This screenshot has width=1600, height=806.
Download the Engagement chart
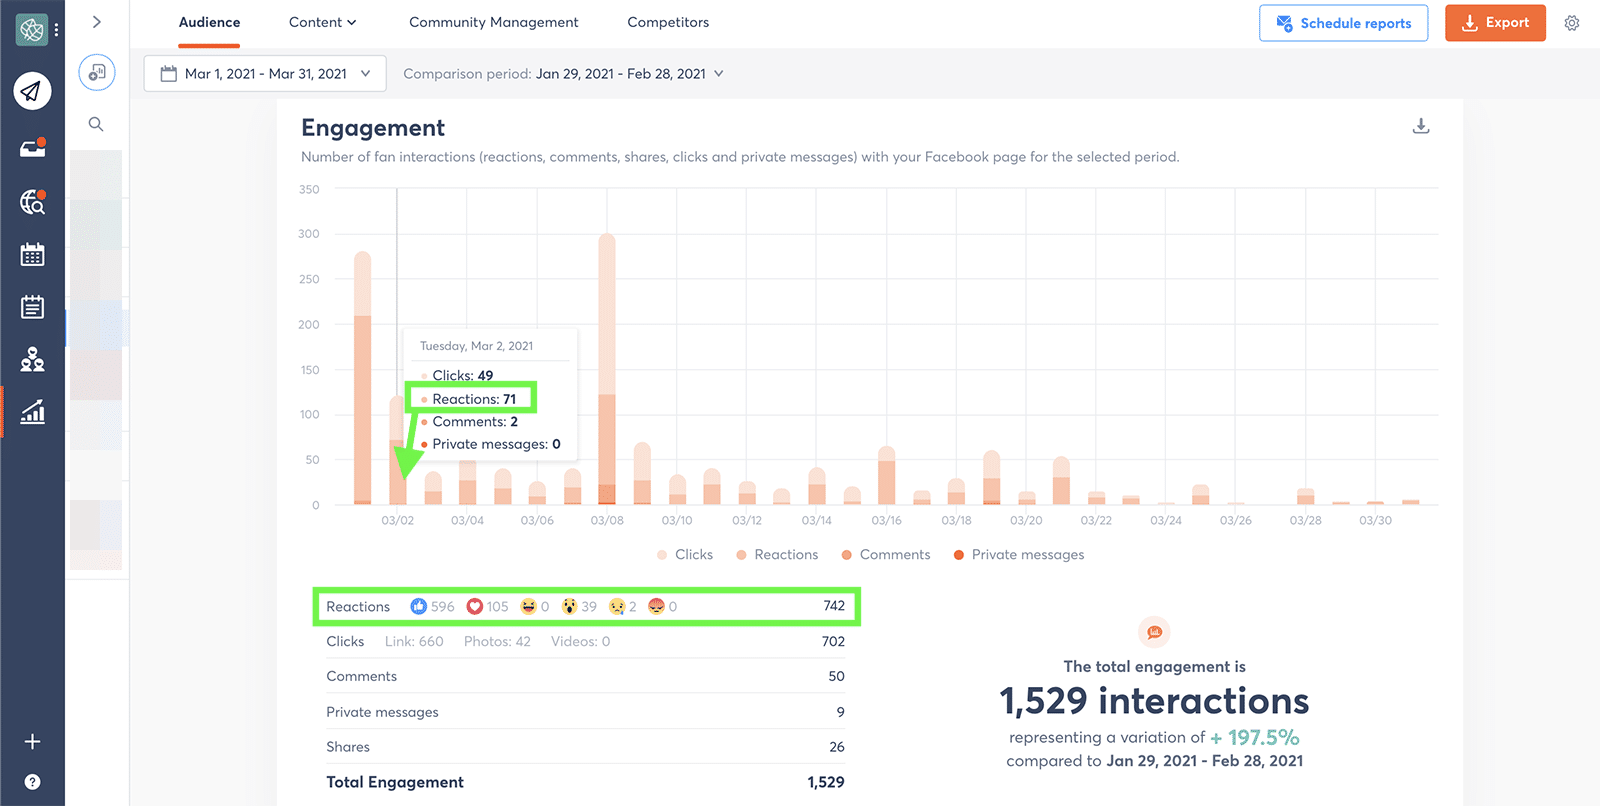click(1420, 126)
